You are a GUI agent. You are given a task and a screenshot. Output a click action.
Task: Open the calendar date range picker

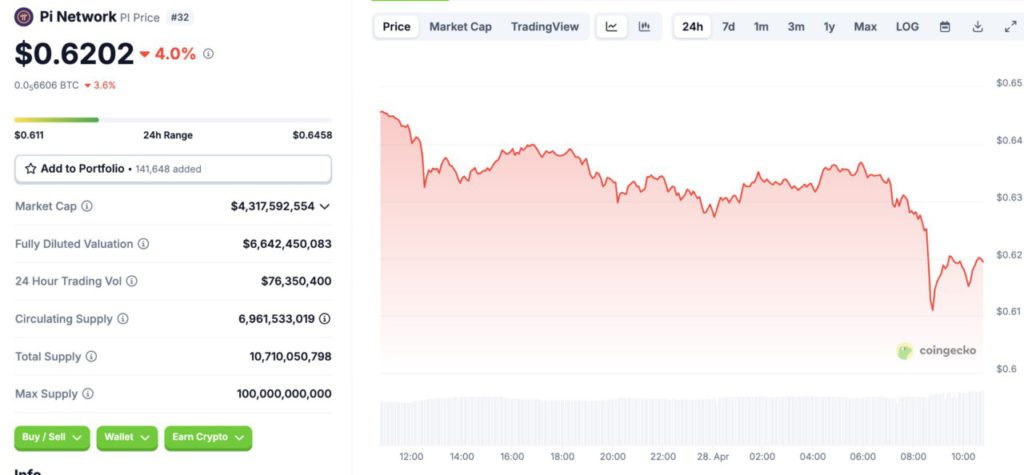pyautogui.click(x=944, y=27)
